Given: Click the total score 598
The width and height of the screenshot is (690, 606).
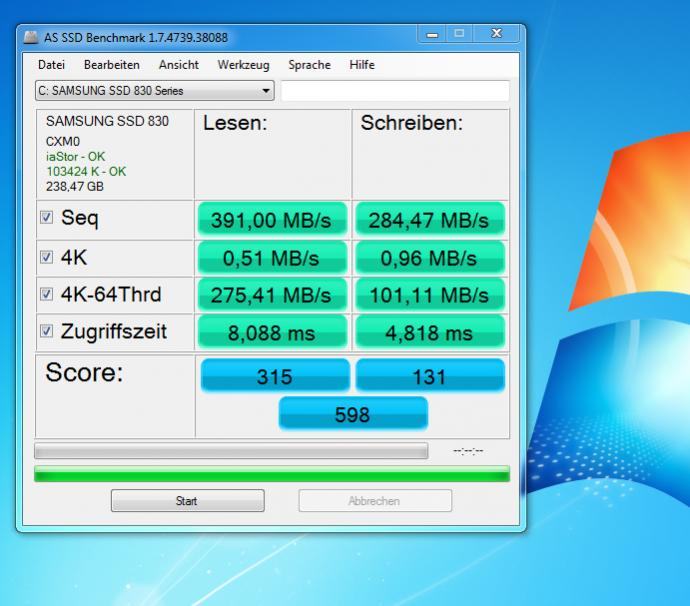Looking at the screenshot, I should (x=353, y=414).
